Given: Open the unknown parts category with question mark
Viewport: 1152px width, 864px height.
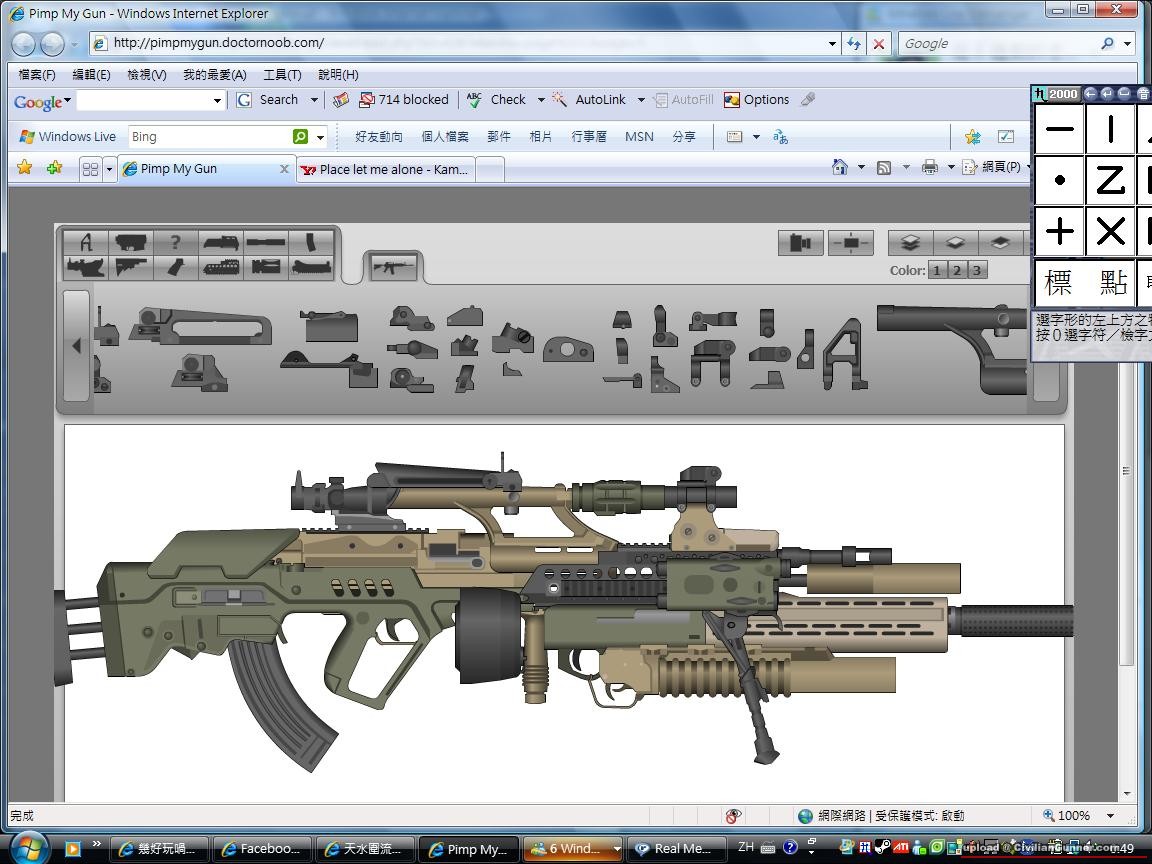Looking at the screenshot, I should pos(176,242).
